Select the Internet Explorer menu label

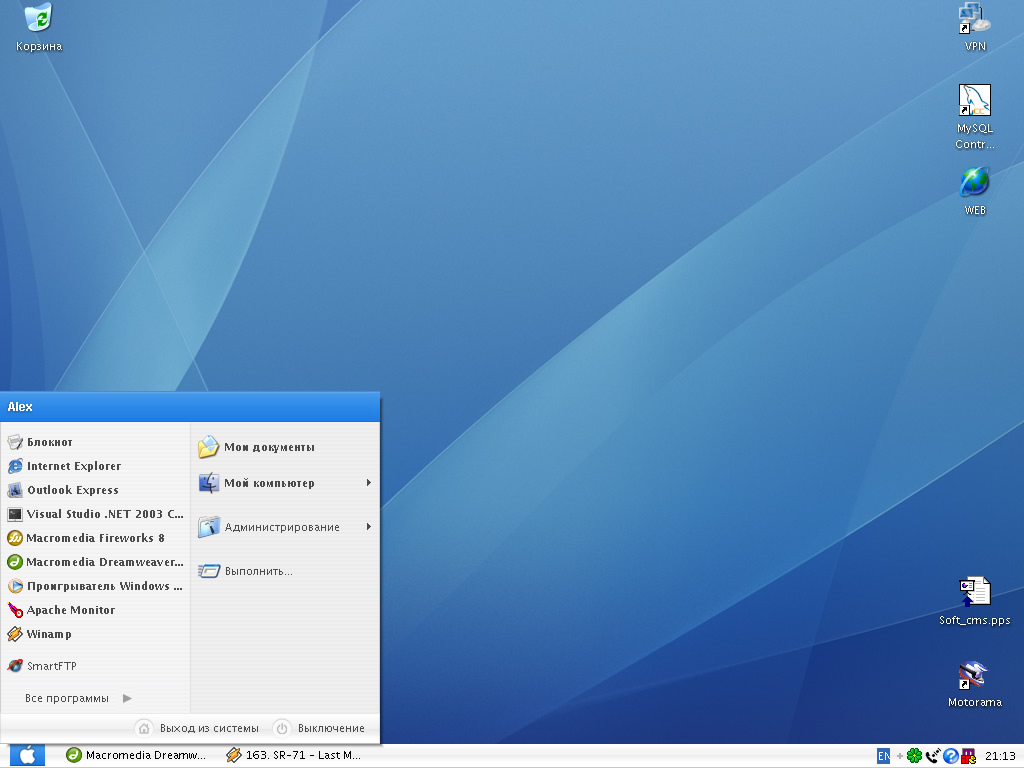click(x=74, y=466)
